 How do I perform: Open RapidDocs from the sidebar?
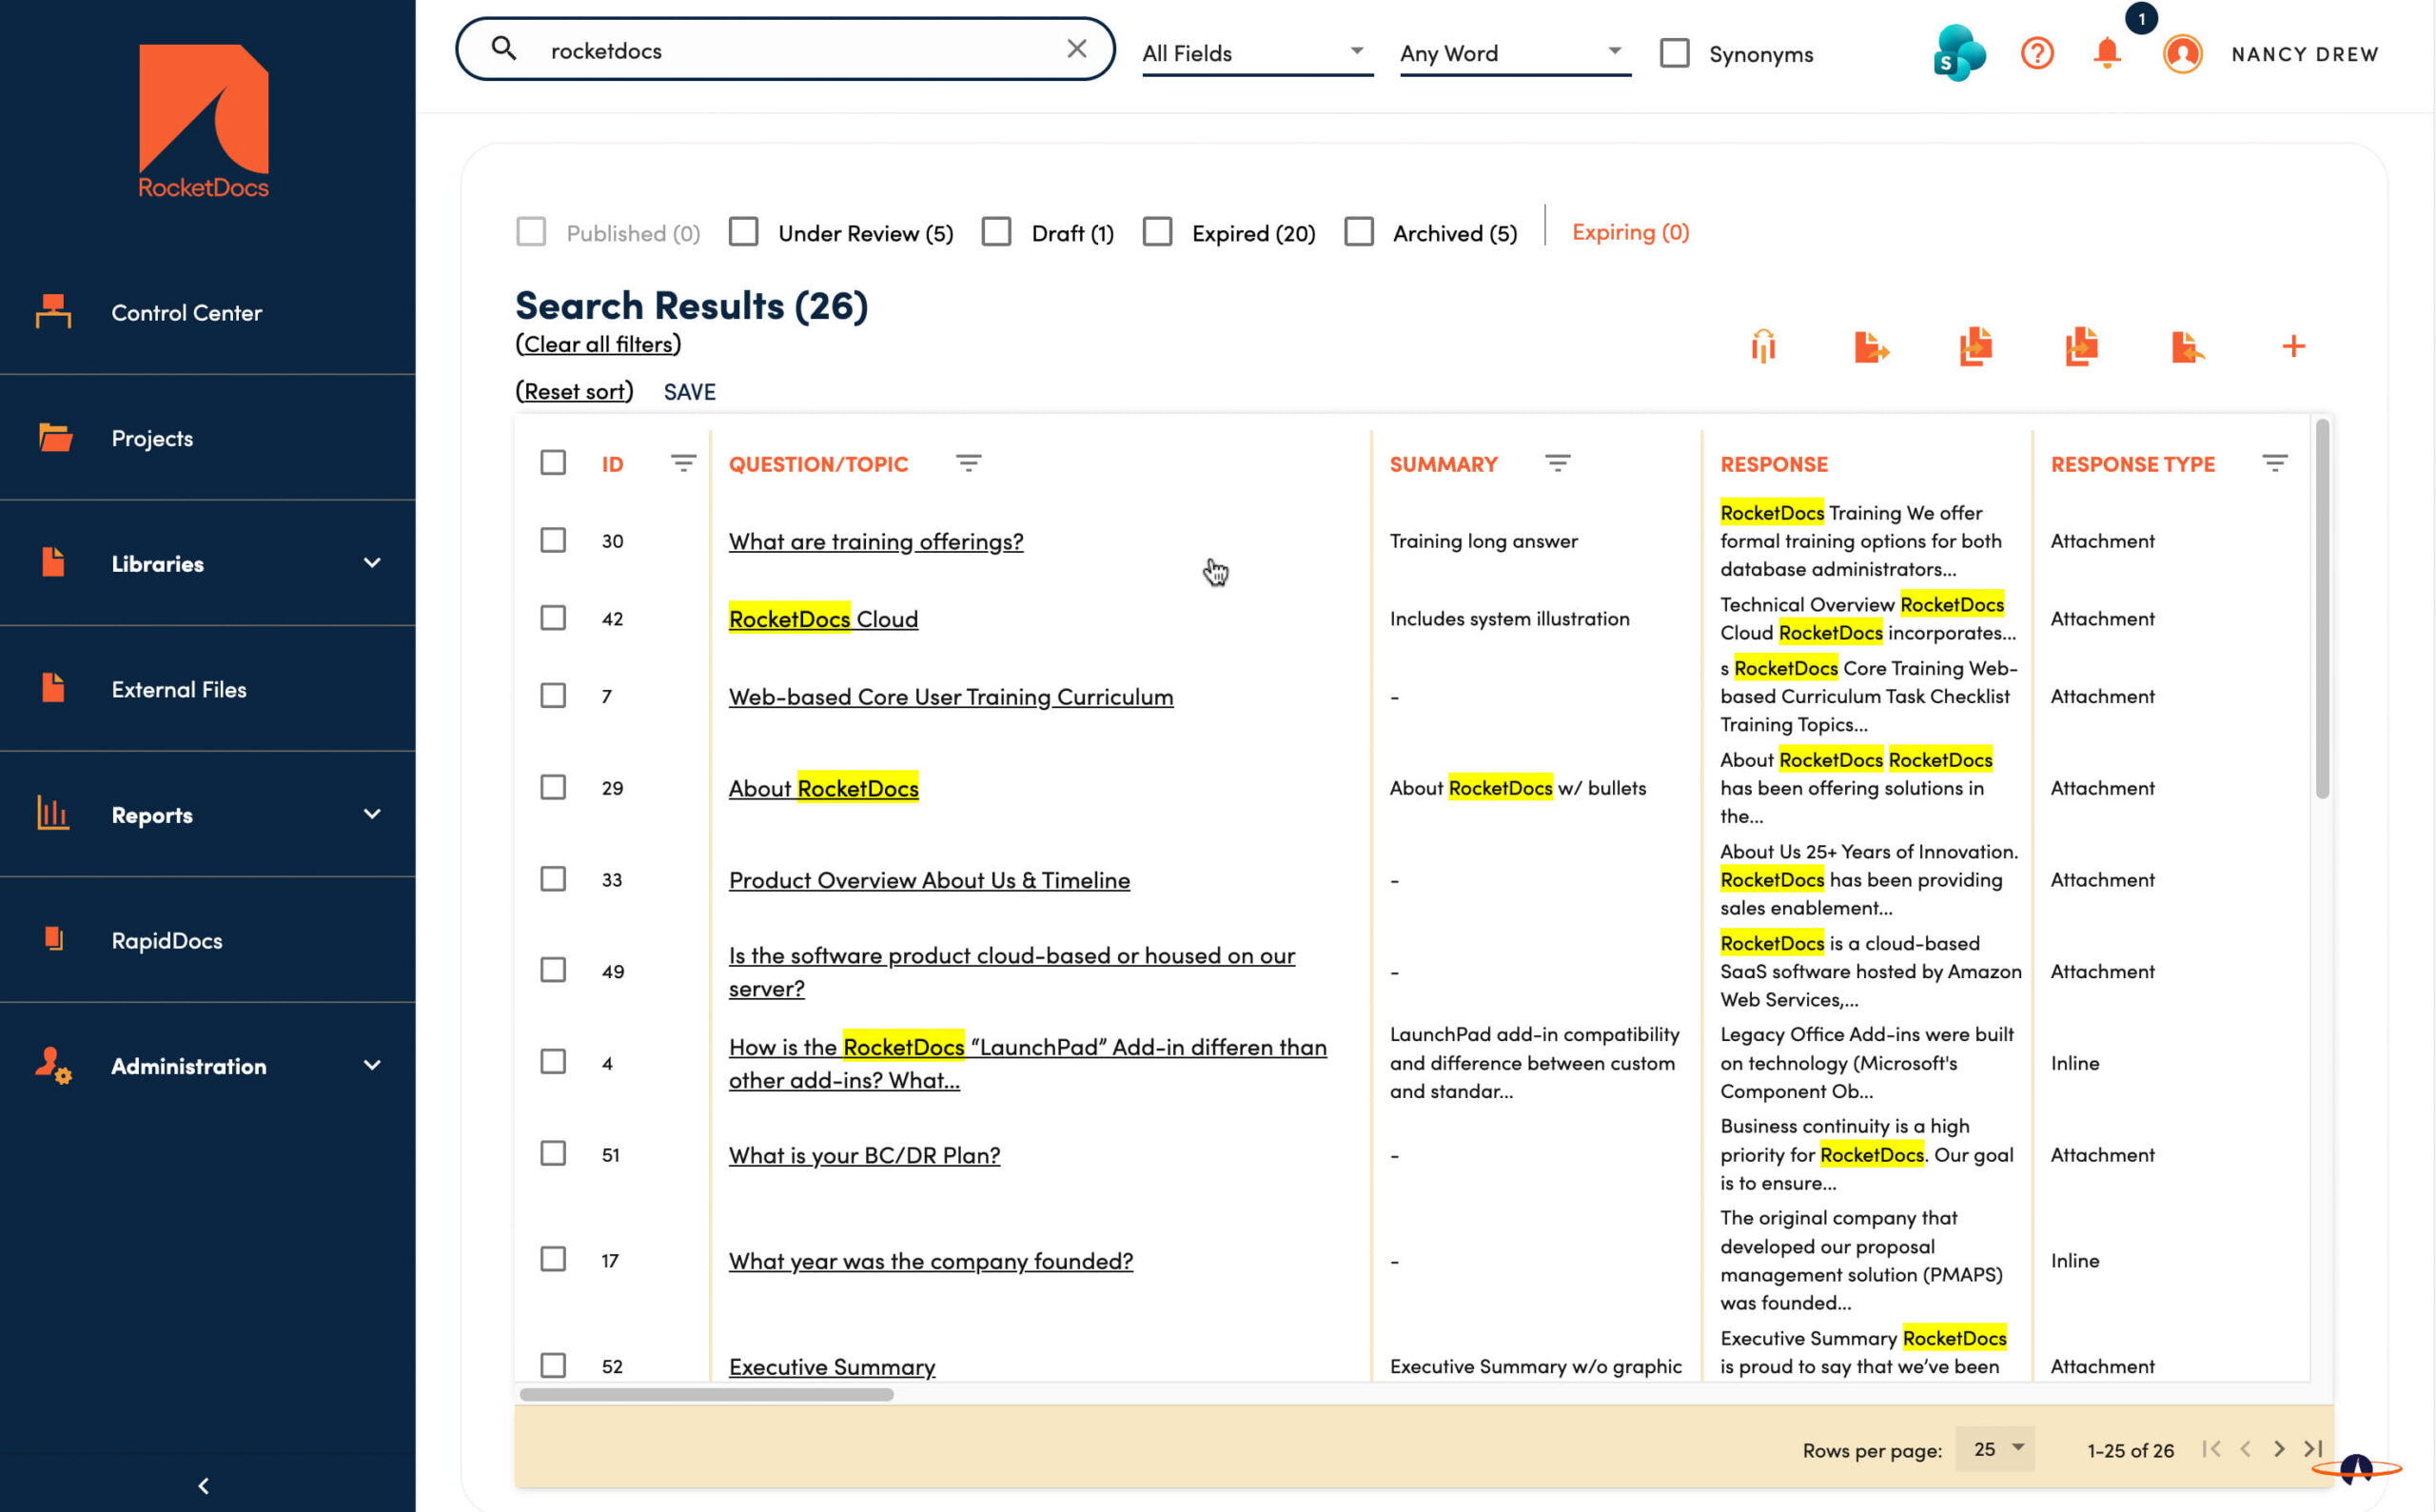pos(166,940)
